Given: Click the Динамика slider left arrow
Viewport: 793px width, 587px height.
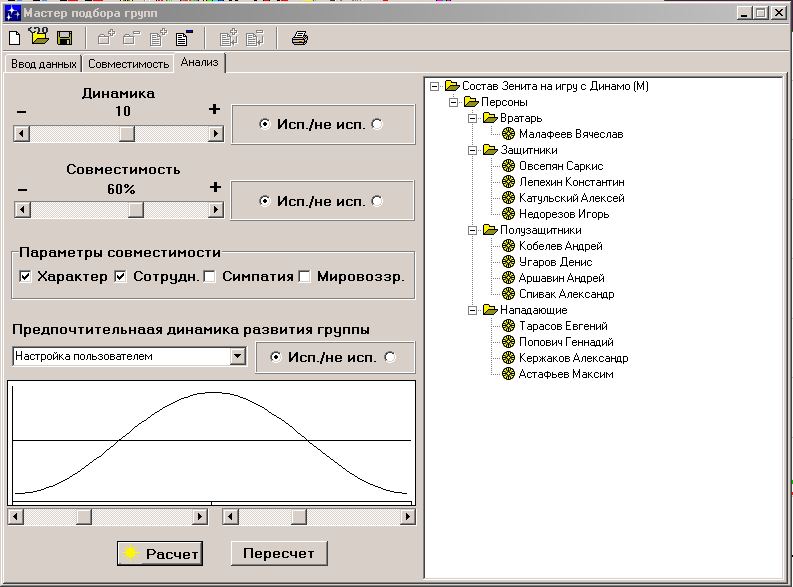Looking at the screenshot, I should coord(21,133).
